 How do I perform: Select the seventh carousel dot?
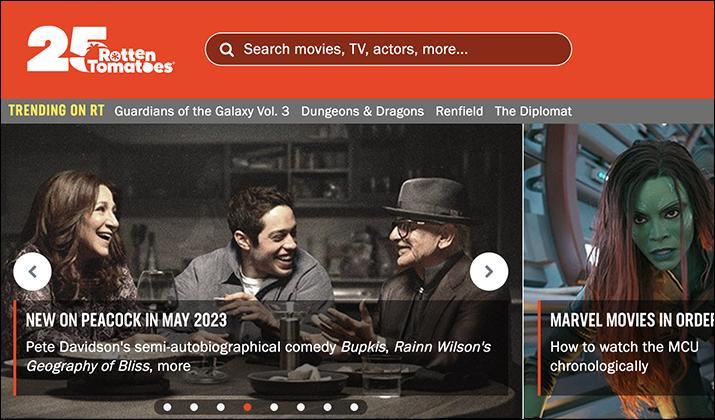327,407
